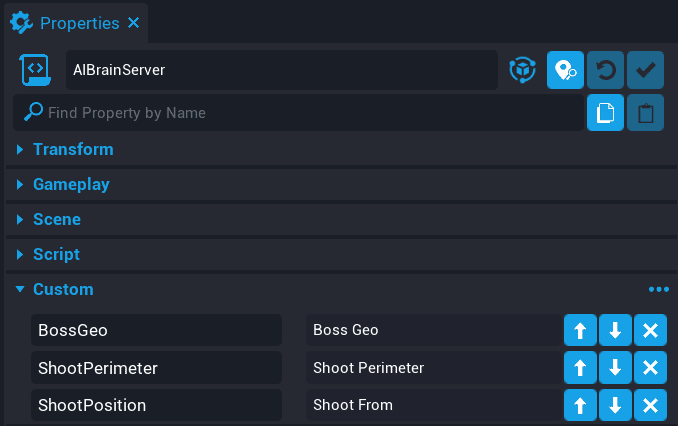Copy properties using the copy icon
Screen dimensions: 678x426
tap(605, 113)
